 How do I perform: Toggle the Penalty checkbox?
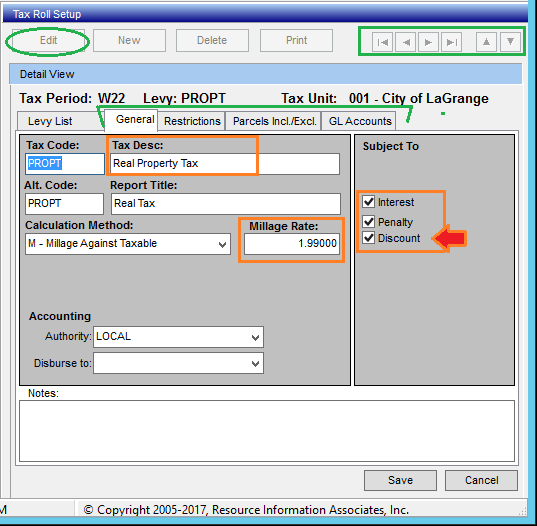tap(369, 222)
